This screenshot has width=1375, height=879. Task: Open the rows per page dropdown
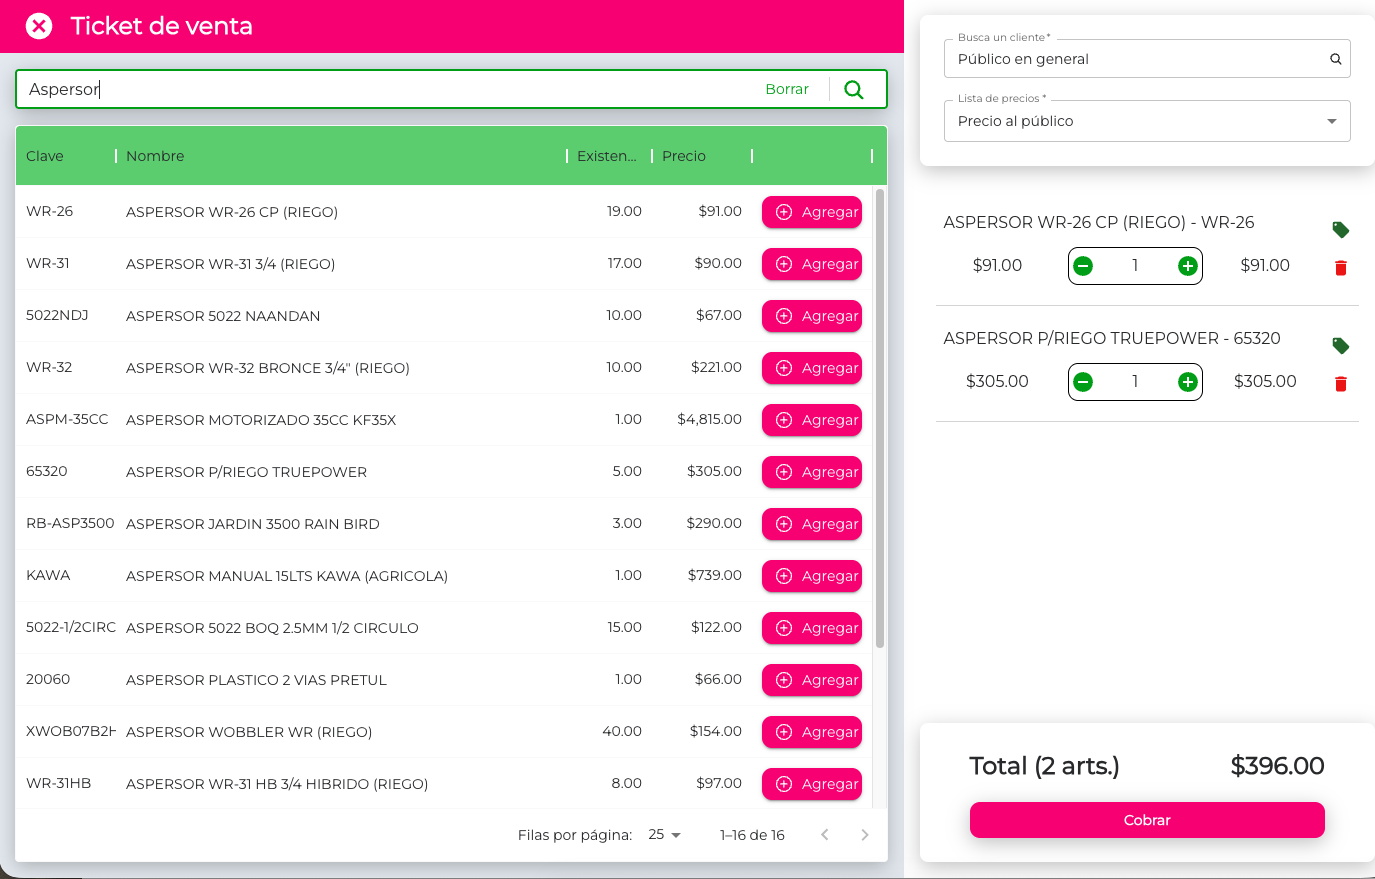[x=664, y=835]
